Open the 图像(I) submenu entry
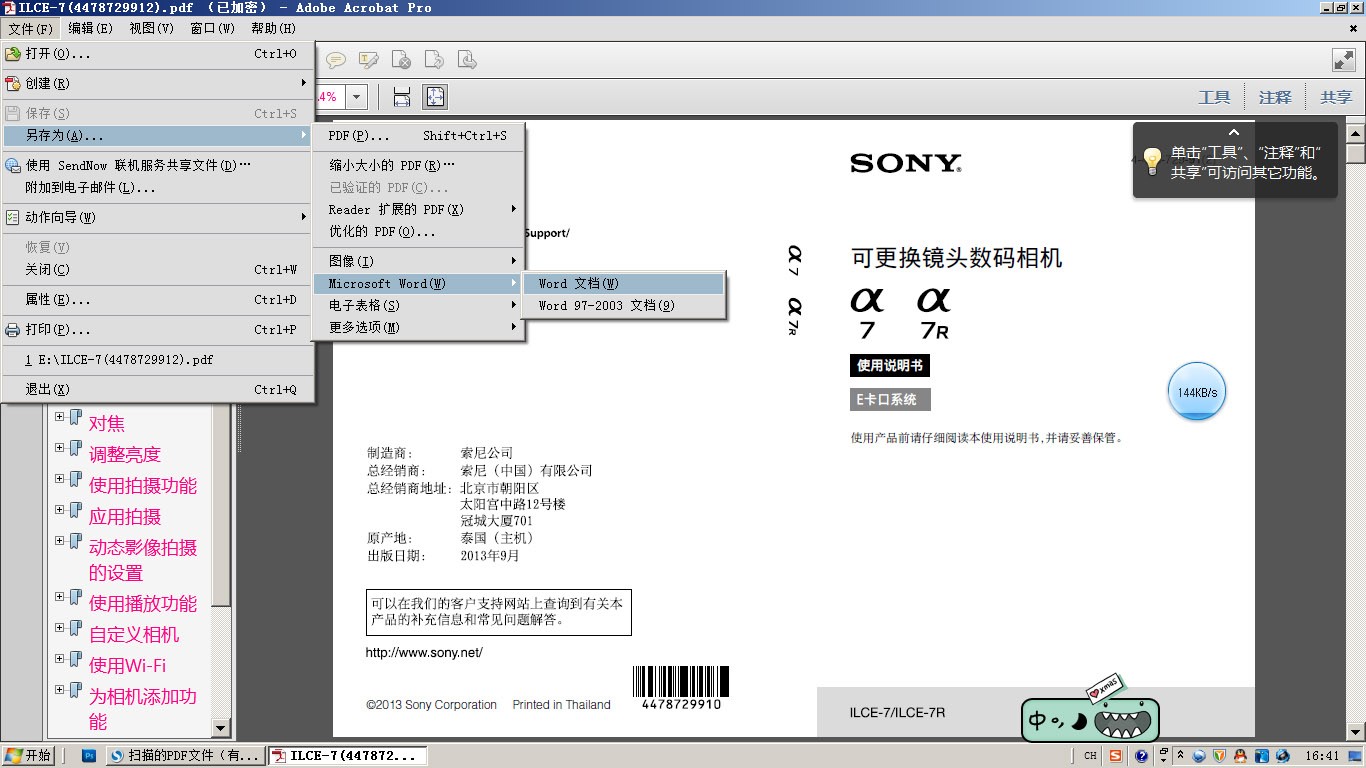The width and height of the screenshot is (1366, 768). point(419,262)
